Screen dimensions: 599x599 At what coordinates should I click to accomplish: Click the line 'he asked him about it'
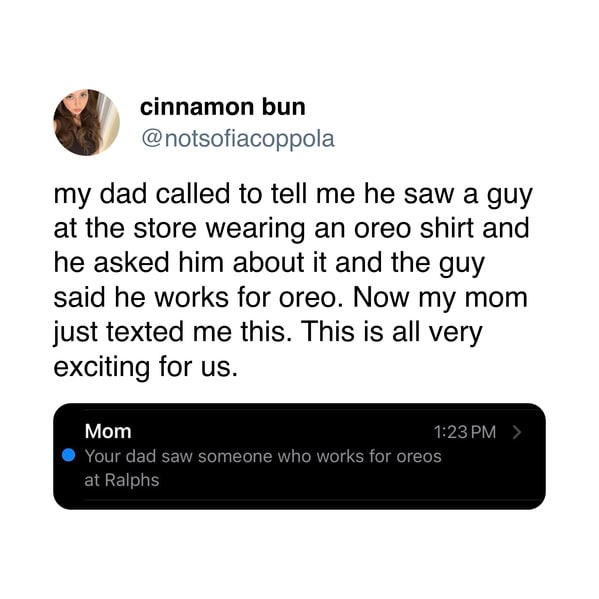click(x=269, y=264)
